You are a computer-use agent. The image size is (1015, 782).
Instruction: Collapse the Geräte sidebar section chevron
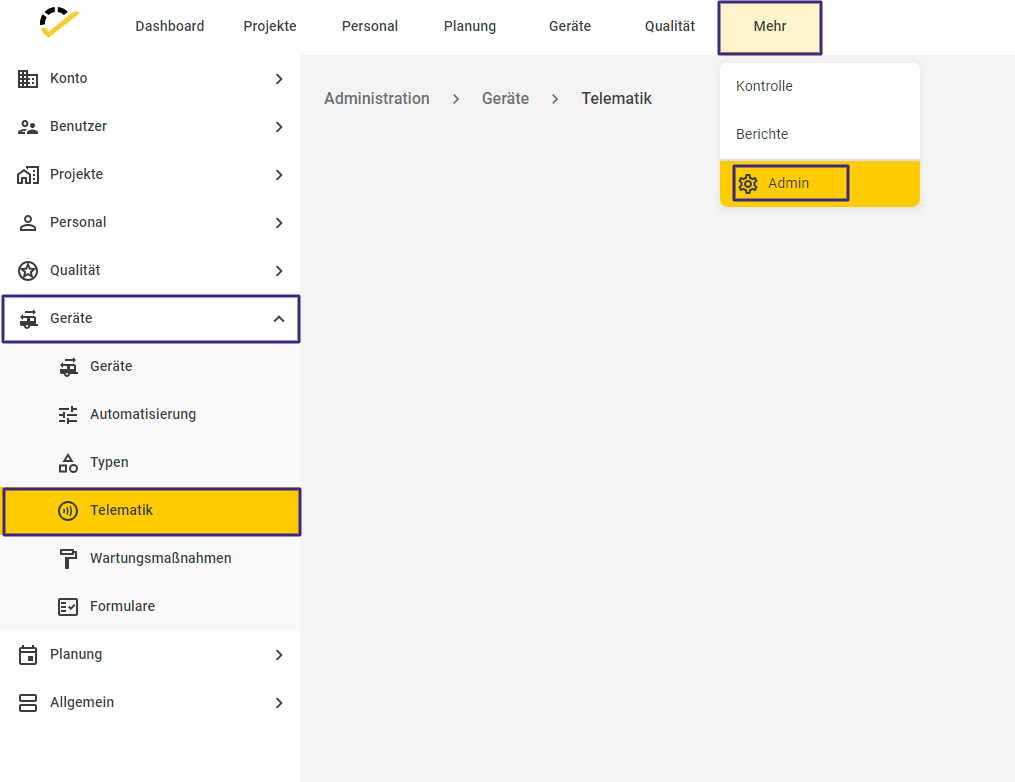(279, 318)
